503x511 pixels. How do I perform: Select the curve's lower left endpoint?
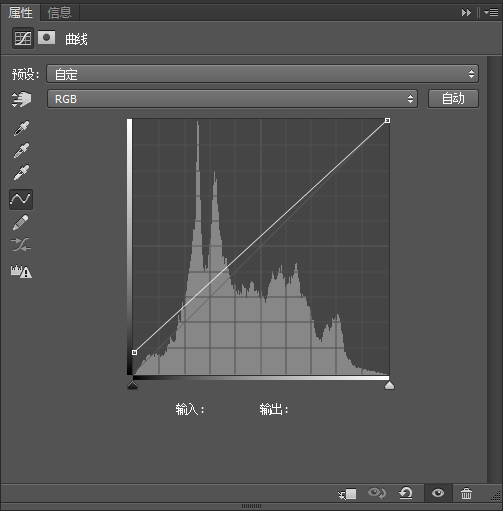click(134, 352)
